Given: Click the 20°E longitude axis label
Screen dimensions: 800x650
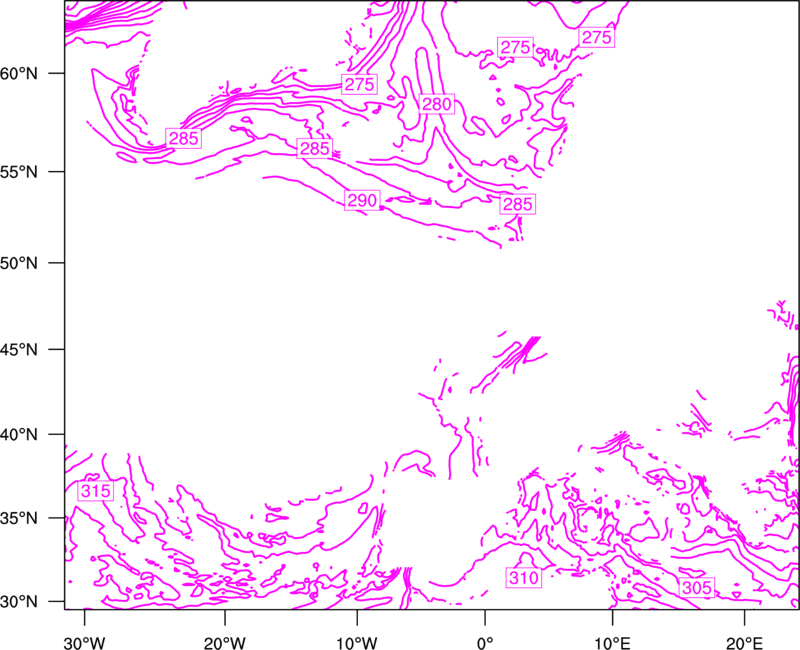Looking at the screenshot, I should click(744, 643).
